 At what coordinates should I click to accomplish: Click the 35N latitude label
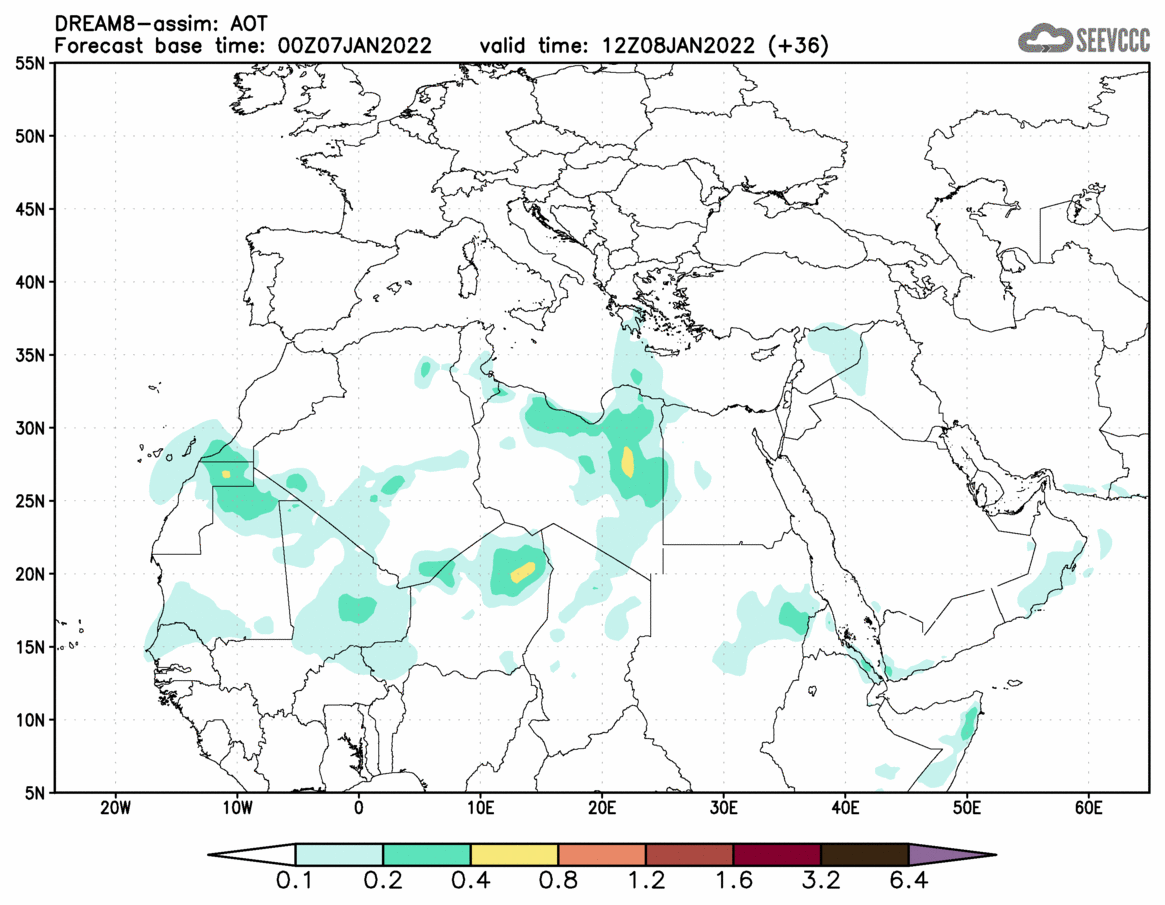pos(29,355)
